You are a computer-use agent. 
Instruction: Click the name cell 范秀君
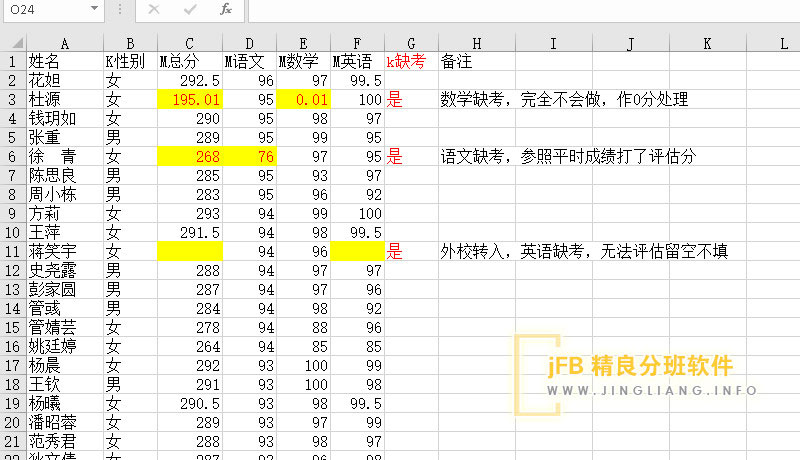[65, 442]
